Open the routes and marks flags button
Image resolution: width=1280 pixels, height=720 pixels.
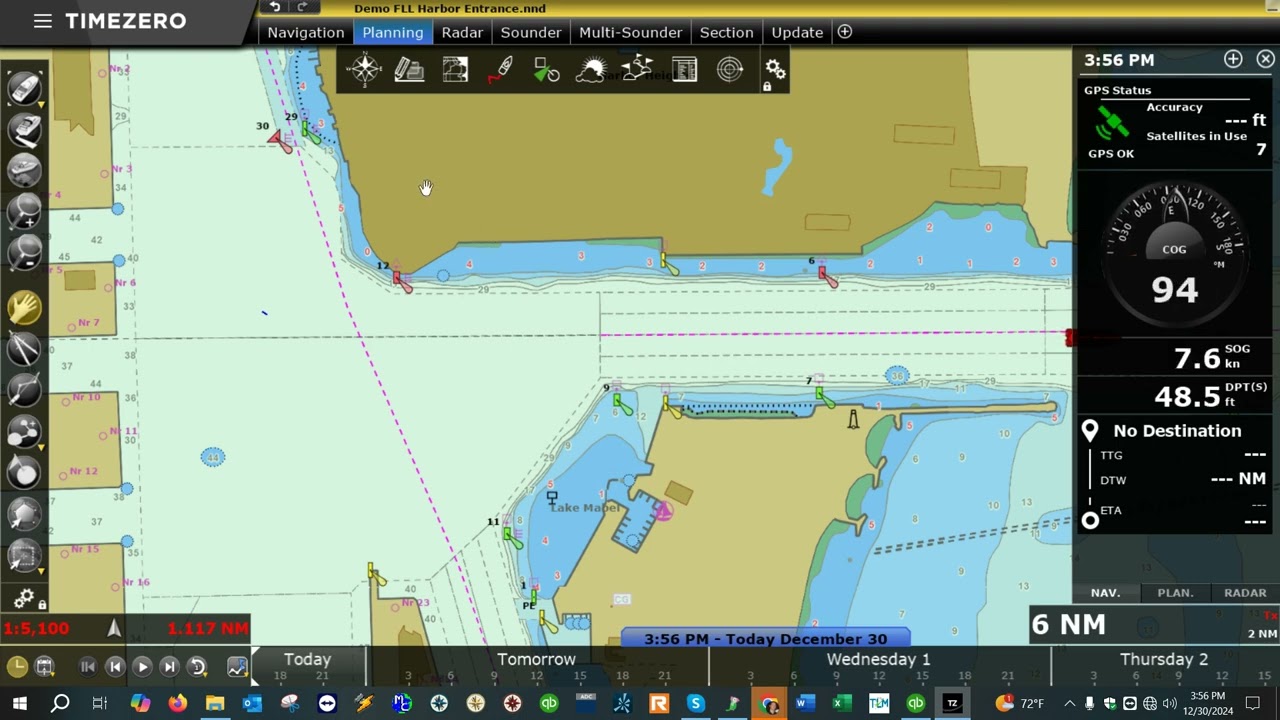point(637,69)
